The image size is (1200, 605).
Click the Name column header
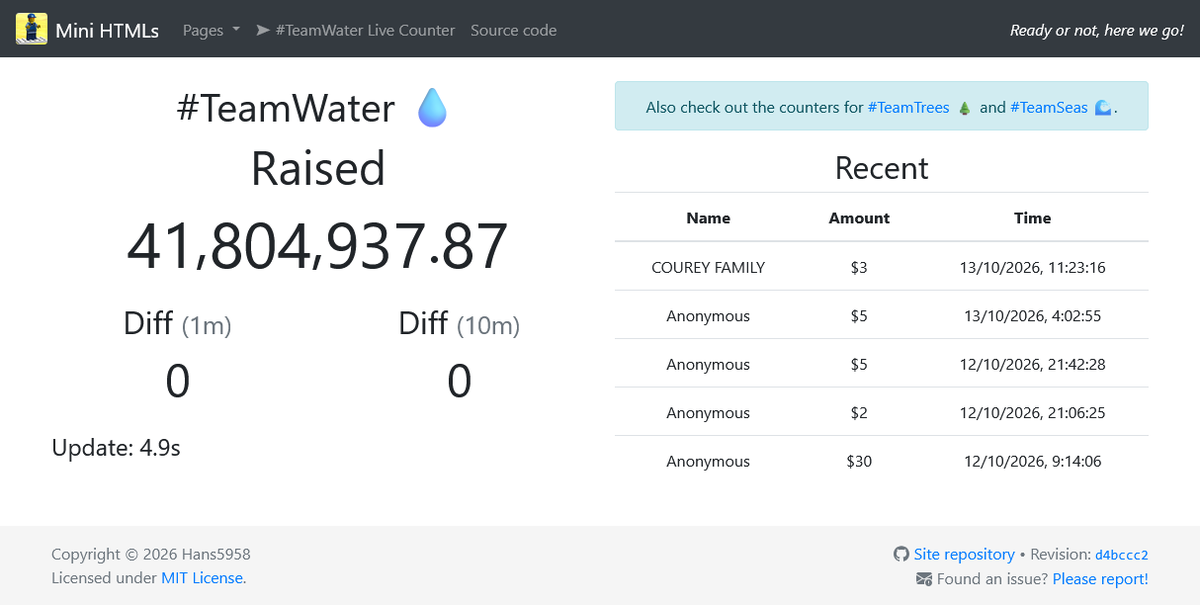click(708, 218)
